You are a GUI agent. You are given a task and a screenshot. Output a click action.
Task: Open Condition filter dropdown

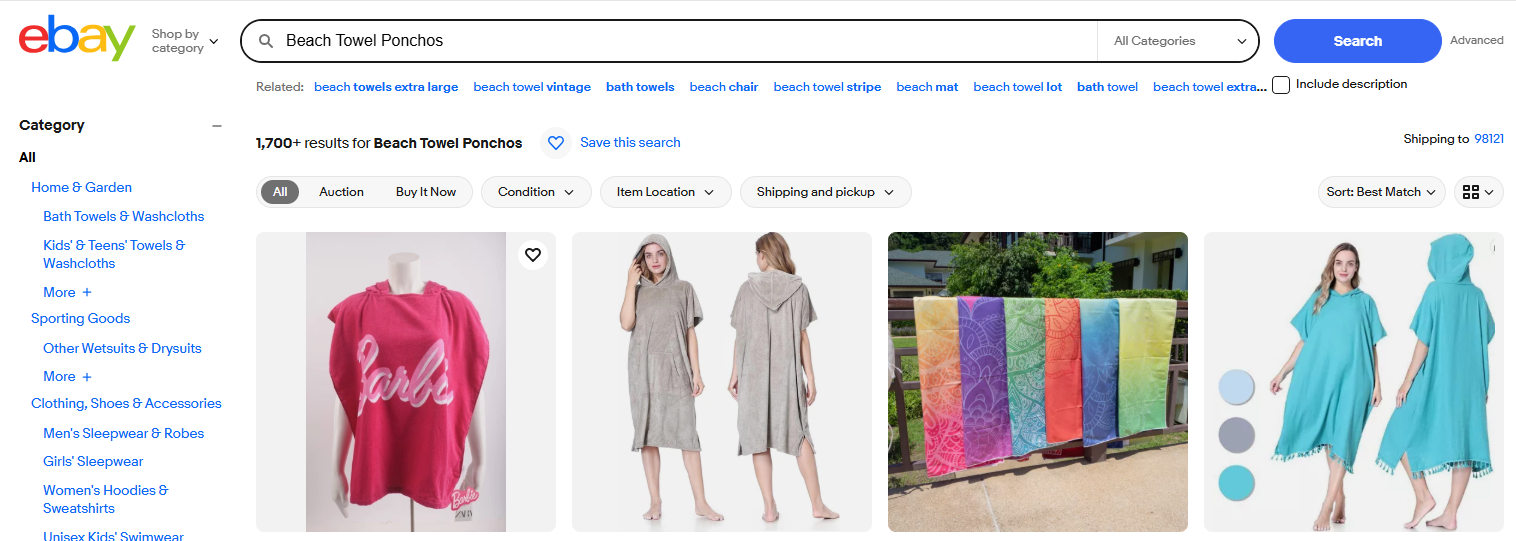536,192
